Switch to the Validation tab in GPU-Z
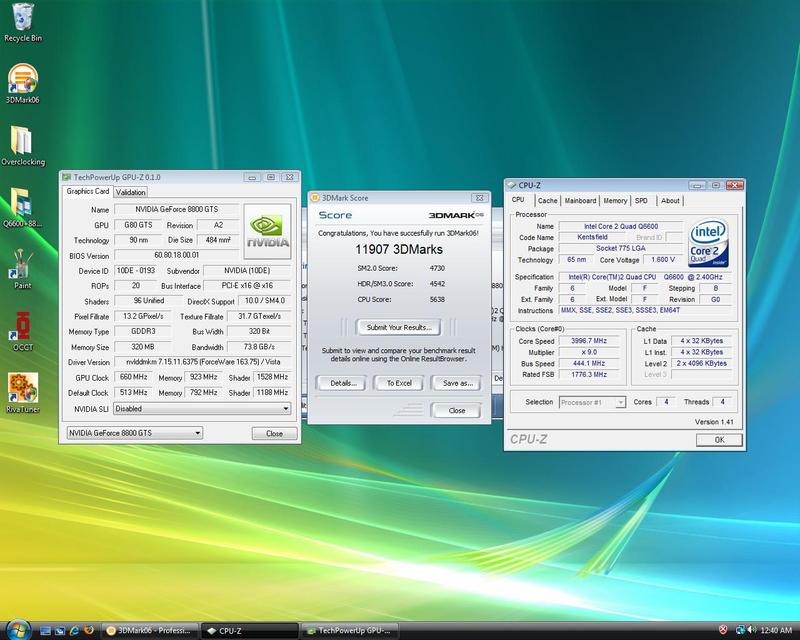800x640 pixels. click(x=130, y=192)
